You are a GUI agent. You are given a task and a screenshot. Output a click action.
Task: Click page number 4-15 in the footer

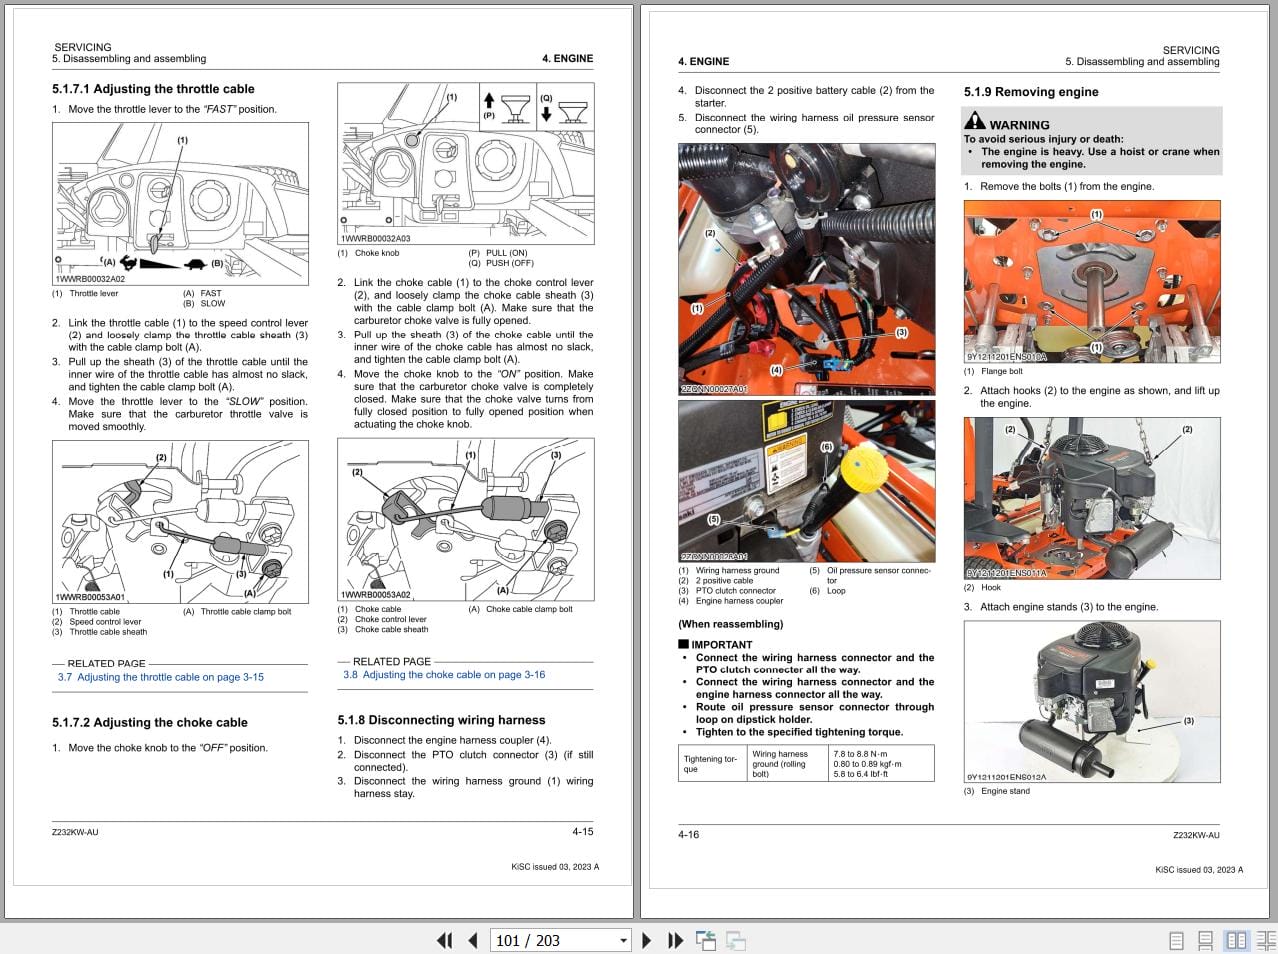pos(582,831)
